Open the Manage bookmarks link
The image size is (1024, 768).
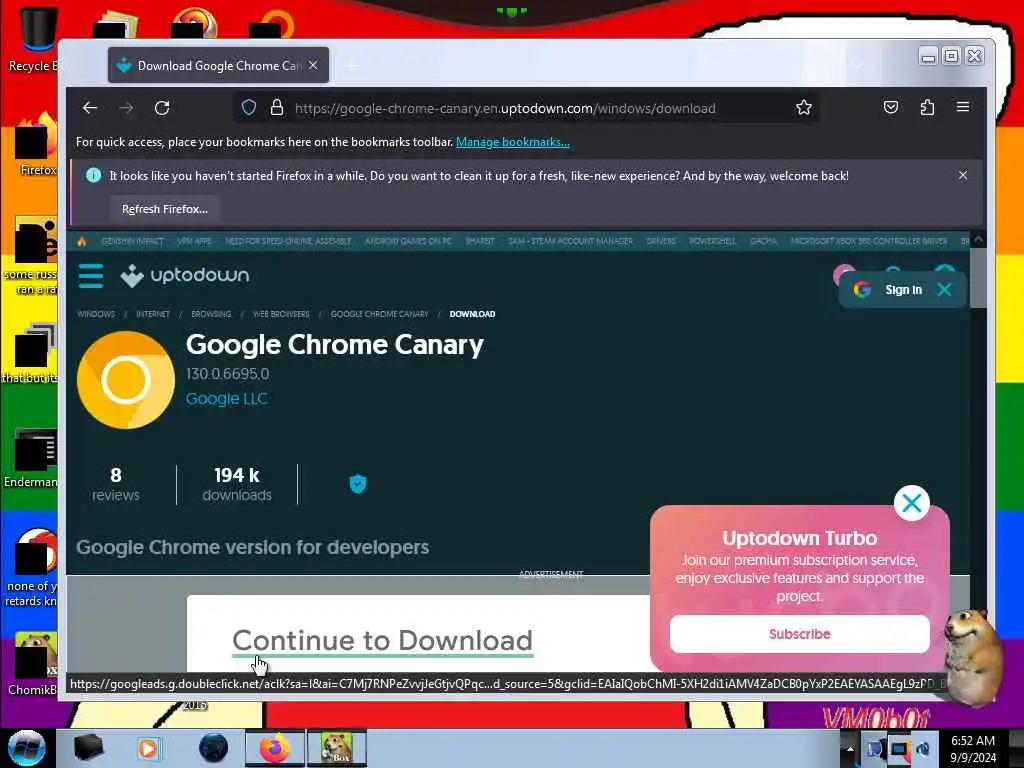tap(513, 142)
